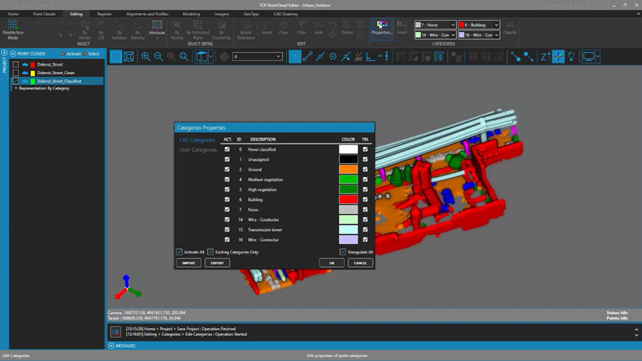Click the monitor display icon

(588, 56)
